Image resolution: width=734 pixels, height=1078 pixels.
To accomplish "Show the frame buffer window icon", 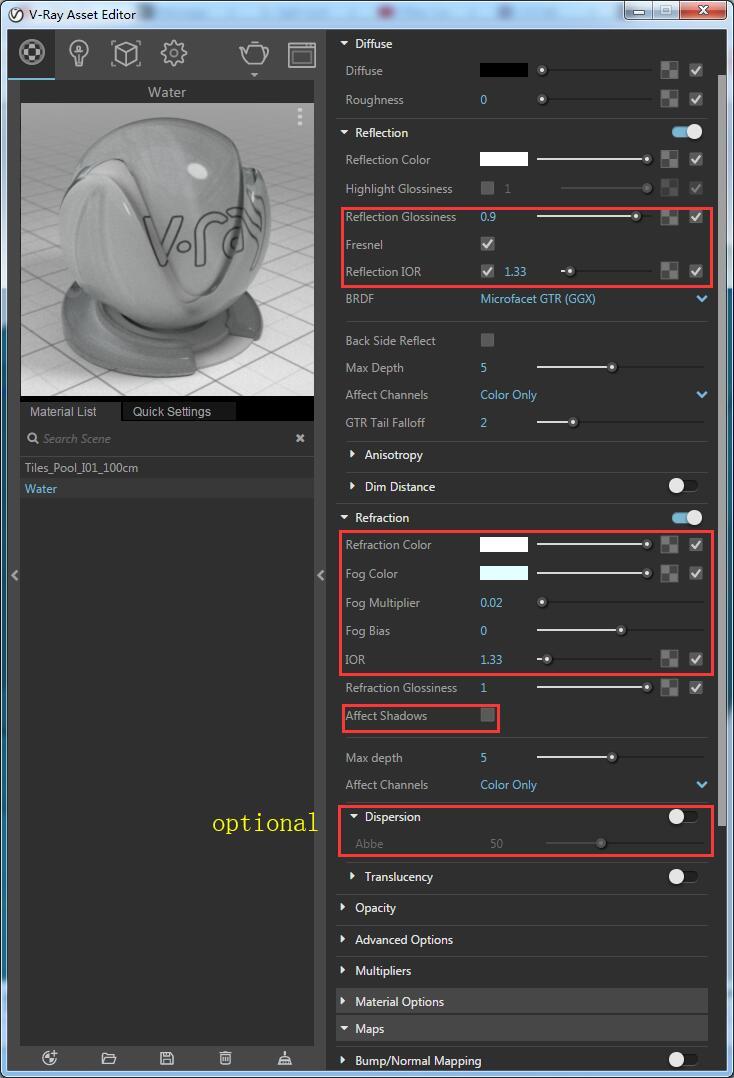I will [302, 54].
